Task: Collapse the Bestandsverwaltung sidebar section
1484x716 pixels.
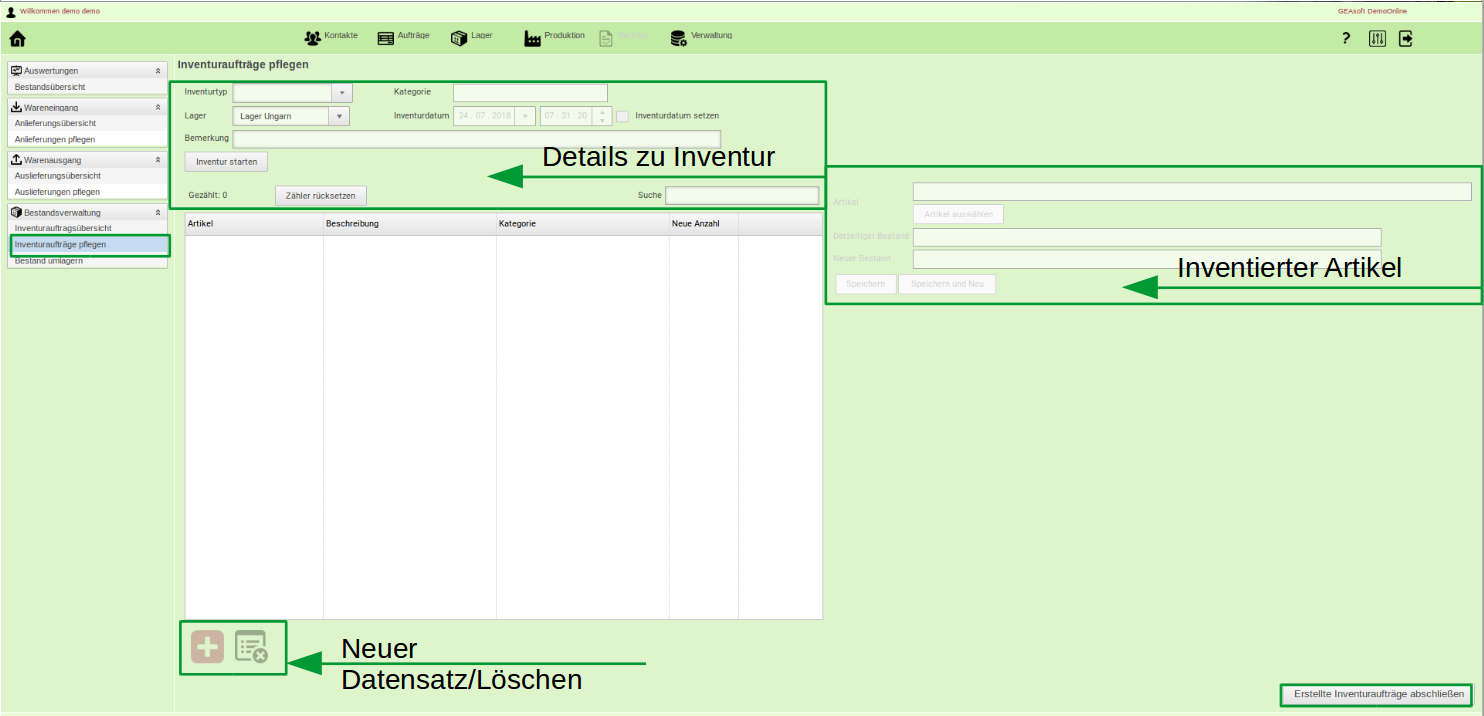Action: click(157, 213)
